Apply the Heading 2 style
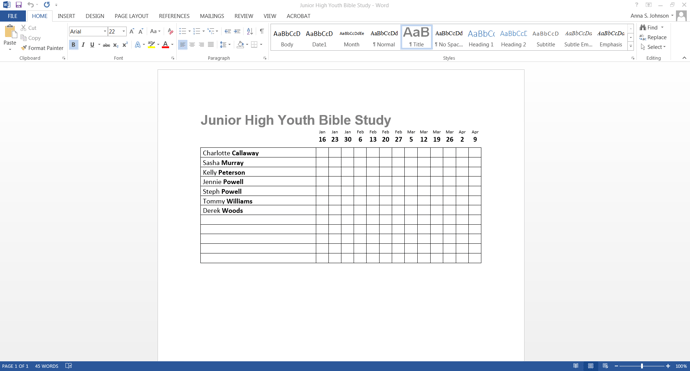This screenshot has width=690, height=371. tap(513, 38)
